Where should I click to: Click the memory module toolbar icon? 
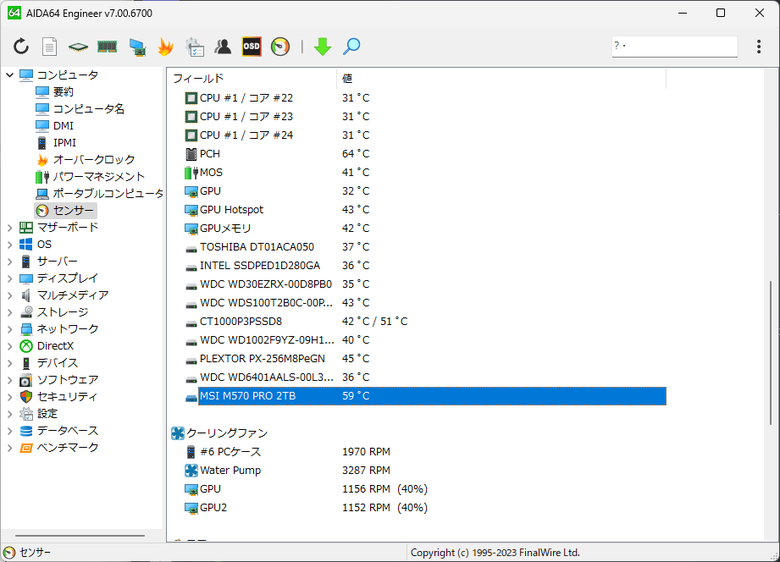click(107, 47)
